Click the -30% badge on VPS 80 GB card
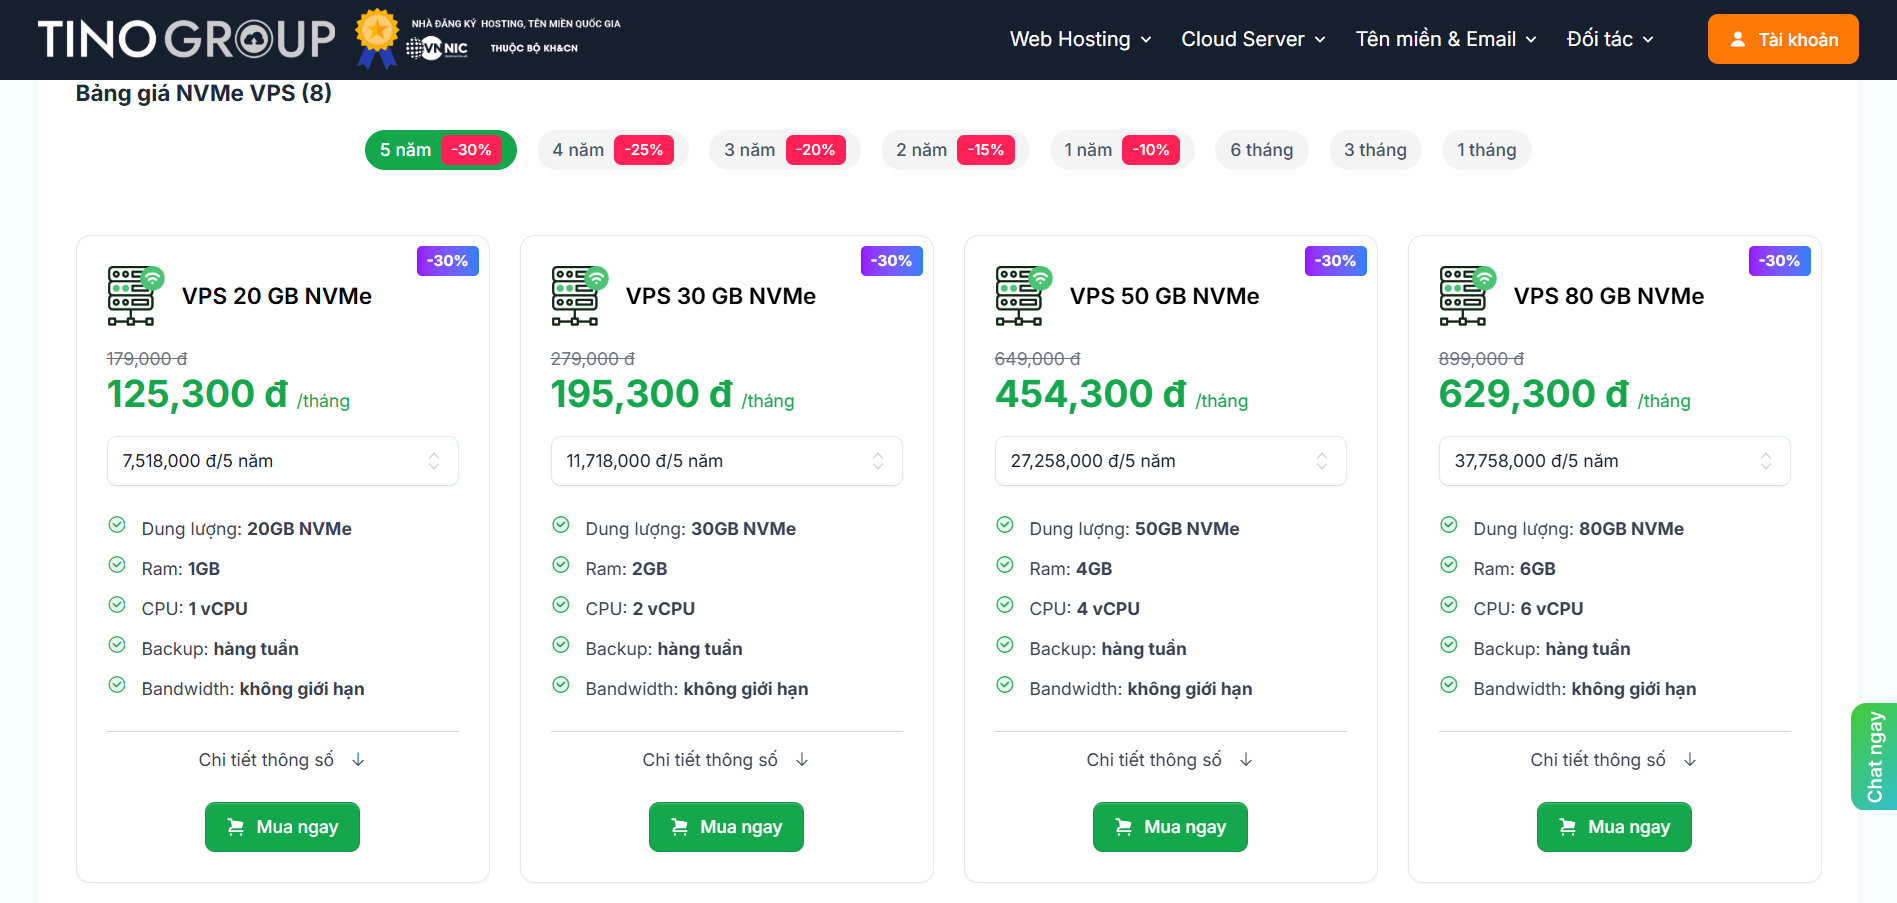The image size is (1897, 903). pyautogui.click(x=1779, y=261)
